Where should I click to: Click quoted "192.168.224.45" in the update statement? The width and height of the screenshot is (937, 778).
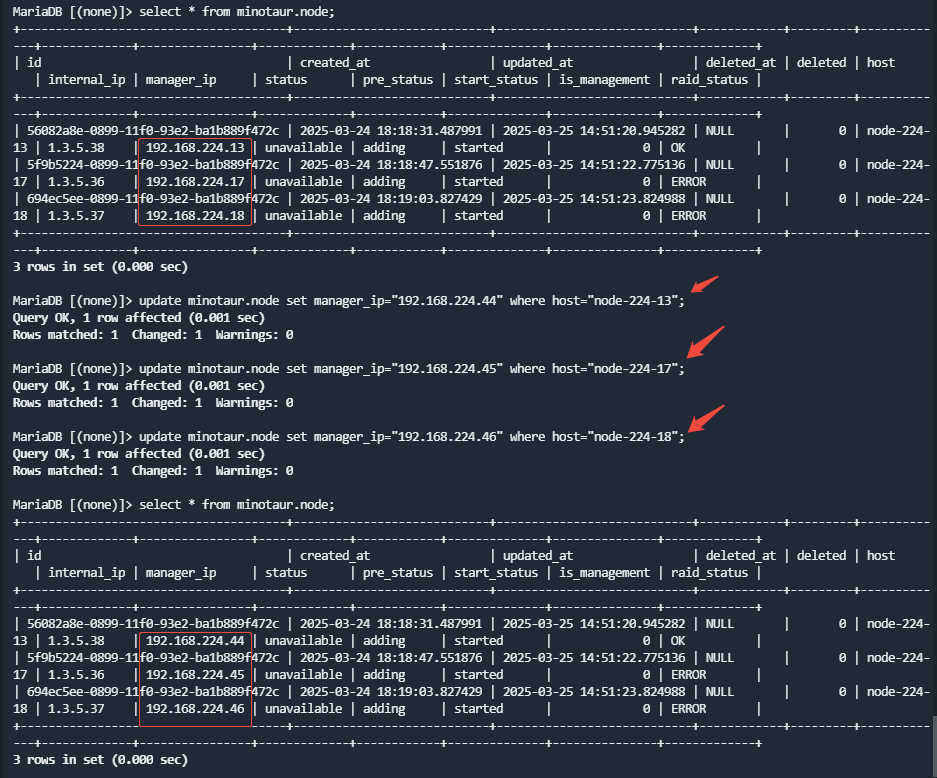(448, 369)
